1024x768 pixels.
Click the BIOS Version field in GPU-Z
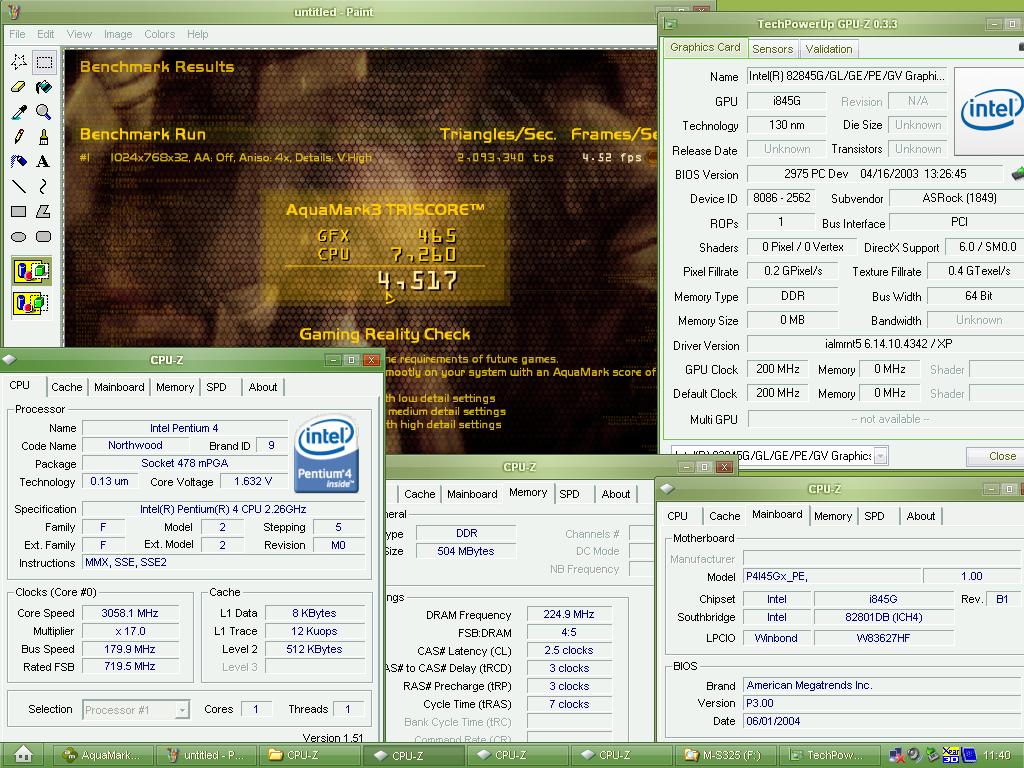pos(874,174)
